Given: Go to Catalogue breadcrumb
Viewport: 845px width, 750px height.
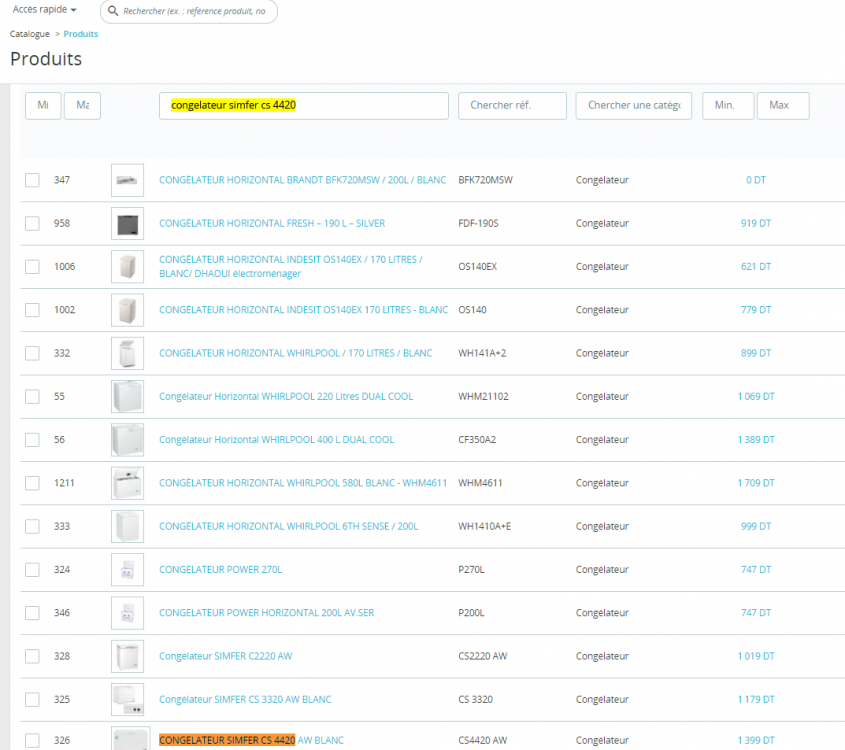Looking at the screenshot, I should point(30,34).
